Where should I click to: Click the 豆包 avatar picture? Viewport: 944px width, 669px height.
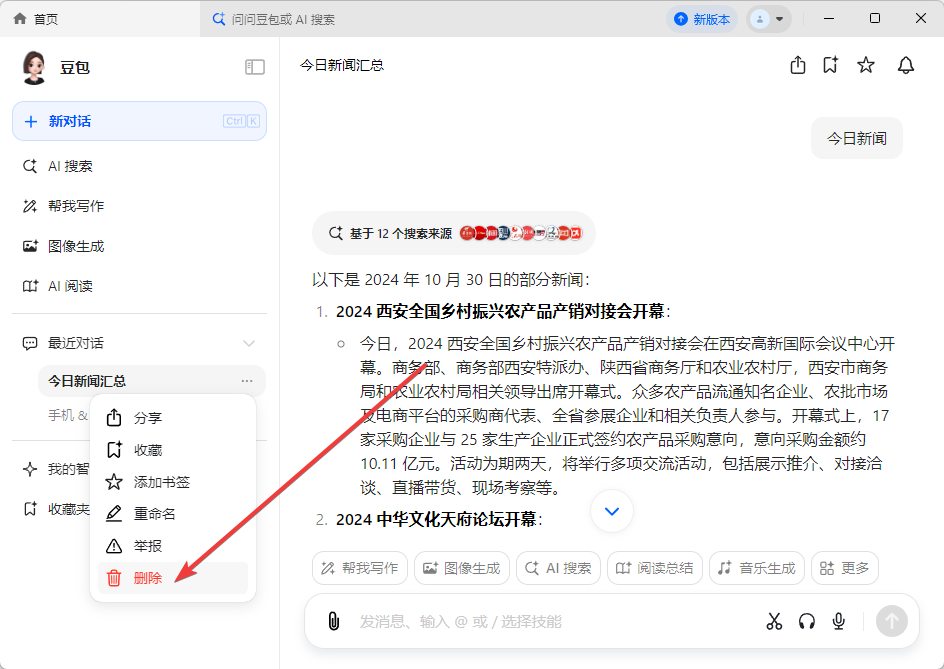[34, 67]
